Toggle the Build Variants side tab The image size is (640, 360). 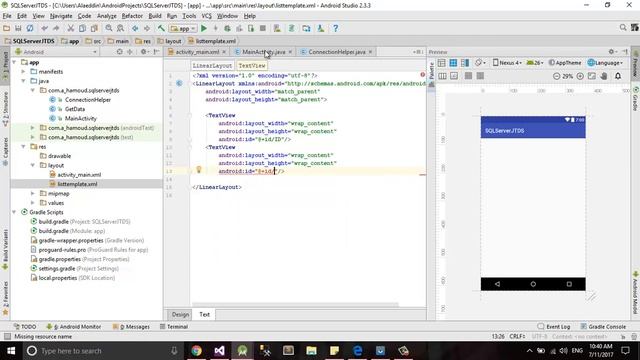click(x=5, y=249)
